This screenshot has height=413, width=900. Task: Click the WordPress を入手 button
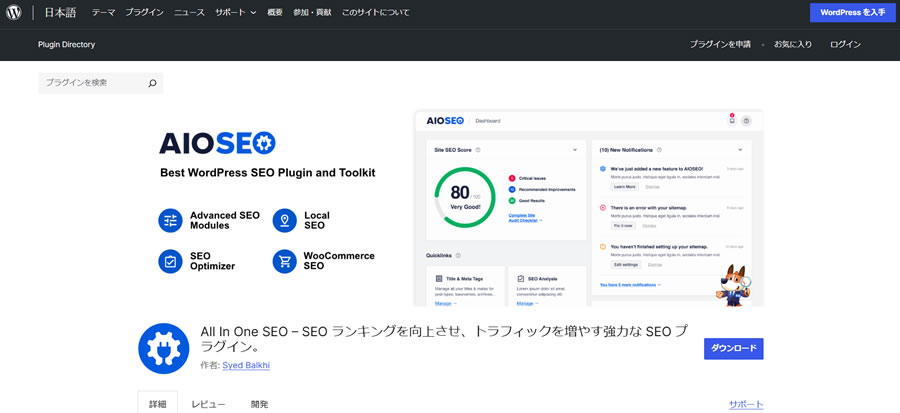852,13
